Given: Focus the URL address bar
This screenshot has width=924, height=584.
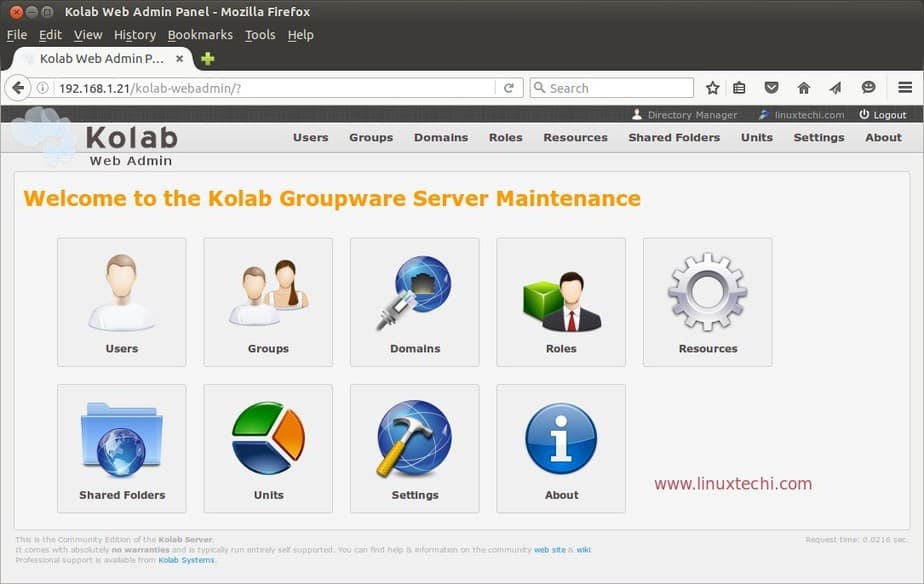Looking at the screenshot, I should (274, 88).
